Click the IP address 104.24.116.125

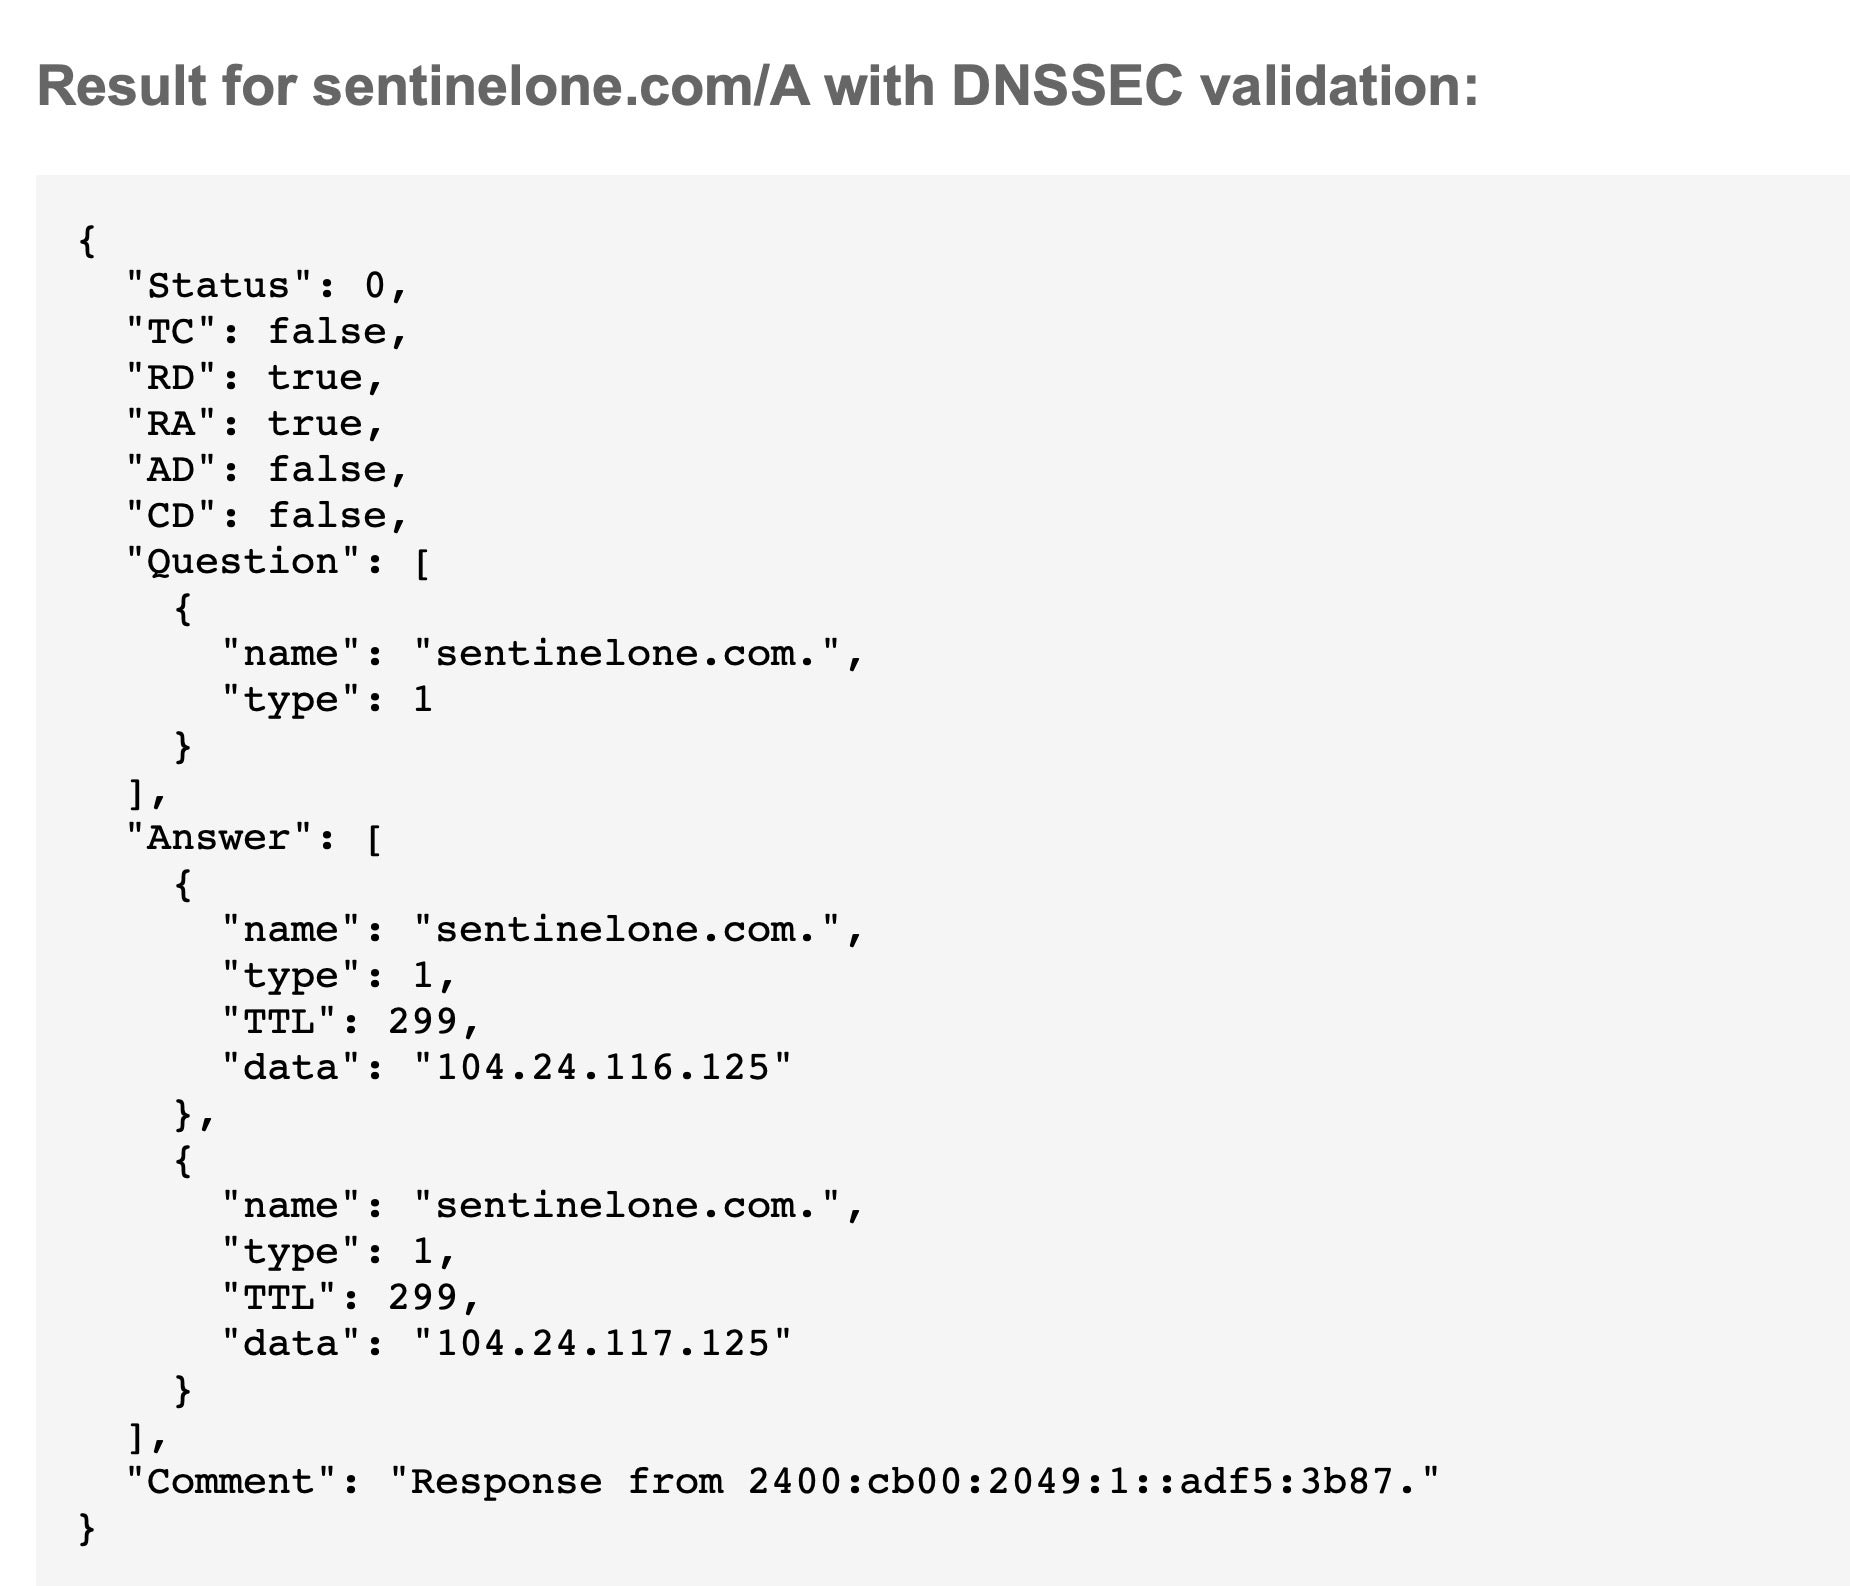602,1068
